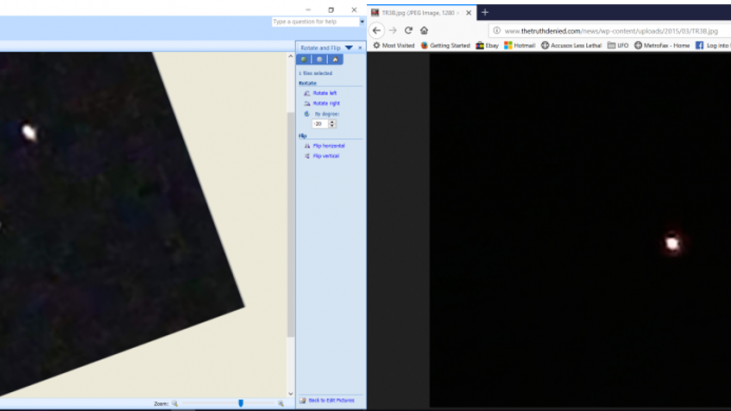Viewport: 731px width, 411px height.
Task: Open the Metrofax - Home bookmark
Action: [662, 45]
